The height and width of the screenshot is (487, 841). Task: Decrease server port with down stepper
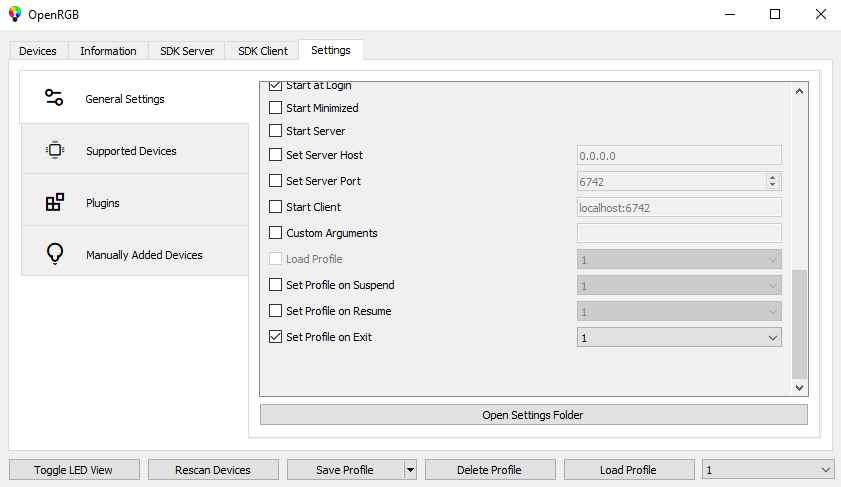coord(772,186)
